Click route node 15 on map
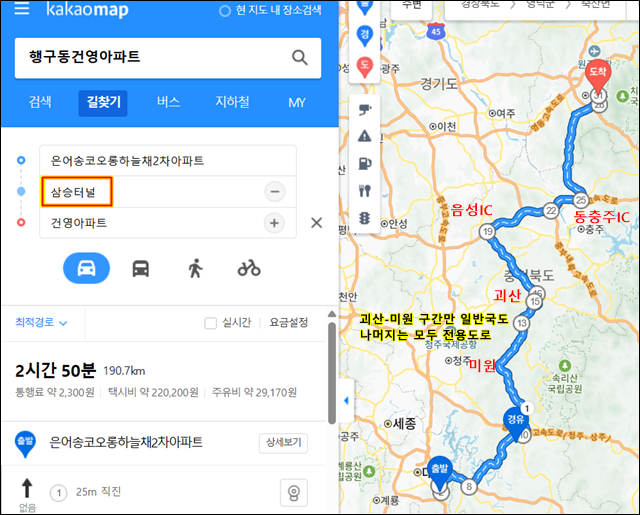Screen dimensions: 640x515 534,302
